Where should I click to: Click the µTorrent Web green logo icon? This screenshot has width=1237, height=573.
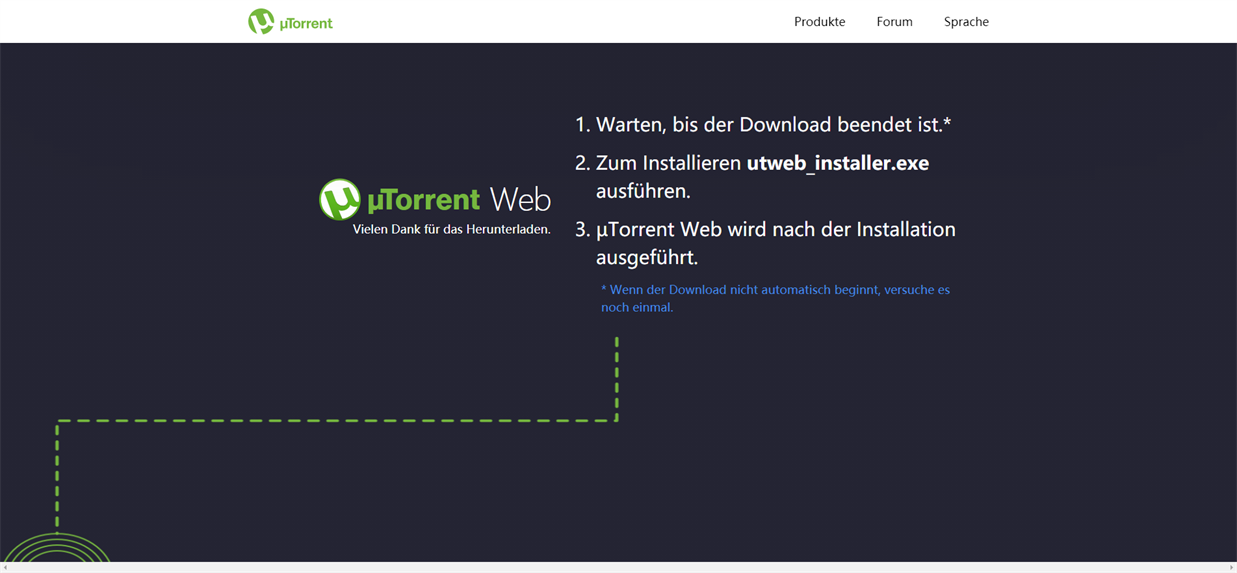[x=340, y=200]
